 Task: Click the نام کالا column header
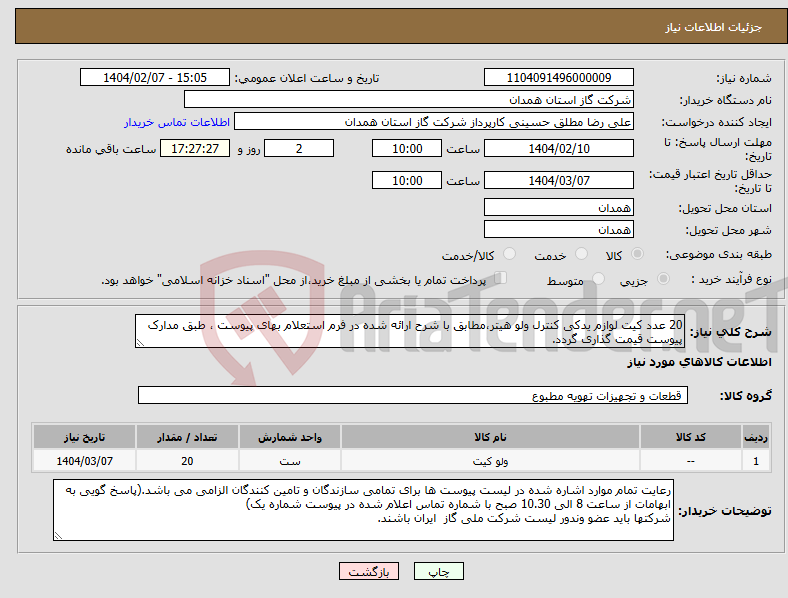490,437
